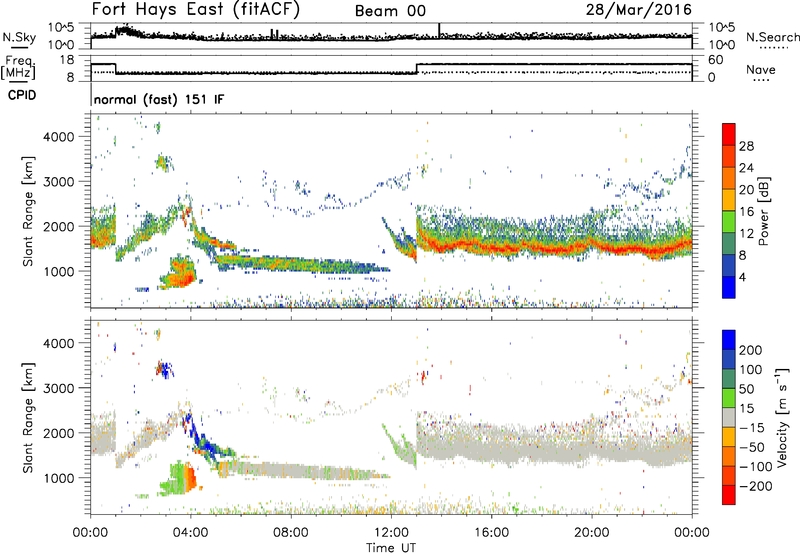Click the "4000" tick on power panel
Viewport: 800px width, 554px height.
(58, 137)
